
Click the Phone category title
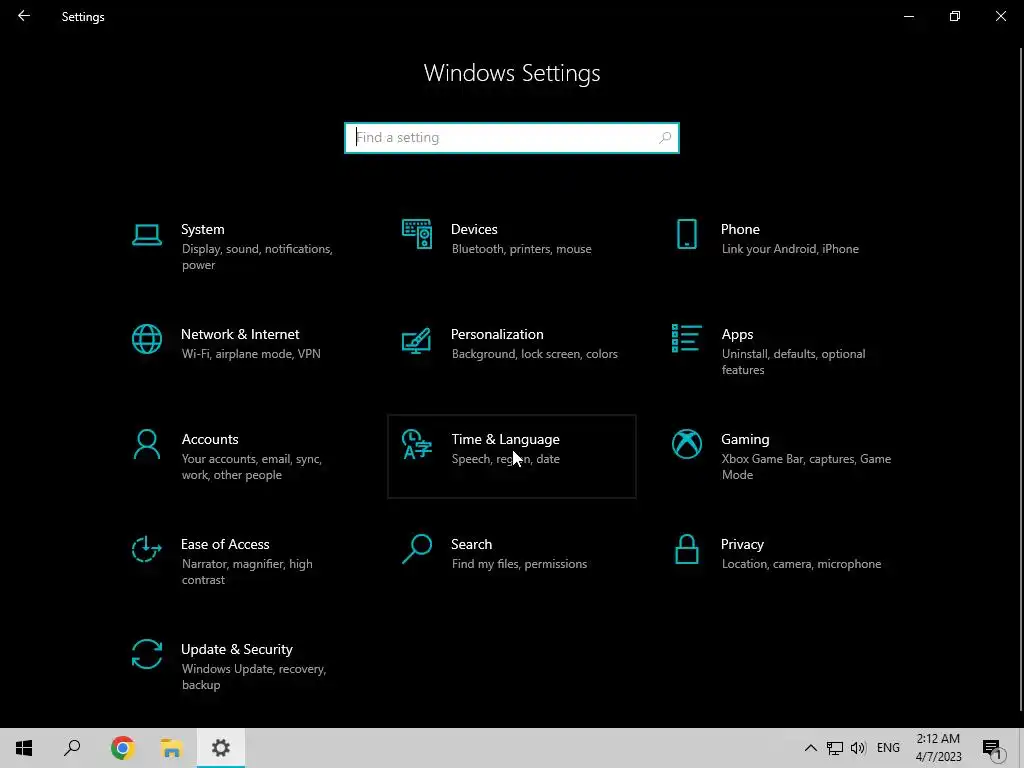[x=740, y=229]
